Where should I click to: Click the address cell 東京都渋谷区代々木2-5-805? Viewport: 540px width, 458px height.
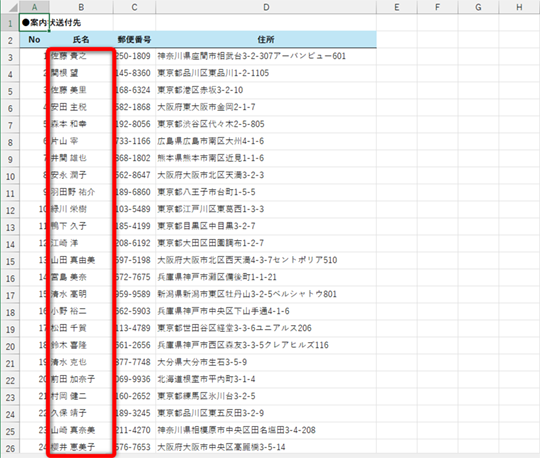[266, 124]
